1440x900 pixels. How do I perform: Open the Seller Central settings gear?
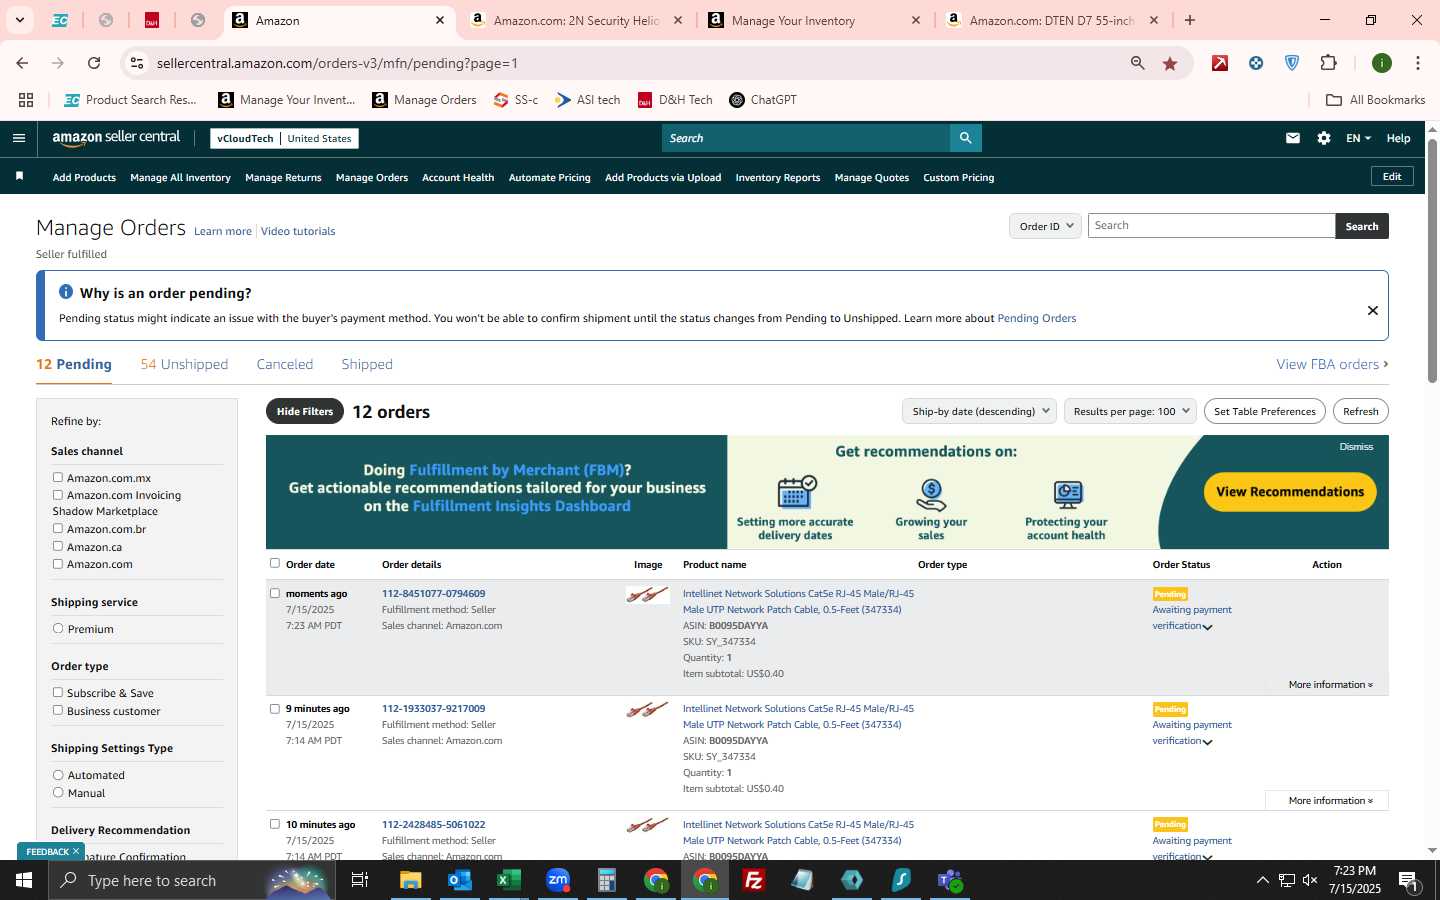tap(1324, 138)
